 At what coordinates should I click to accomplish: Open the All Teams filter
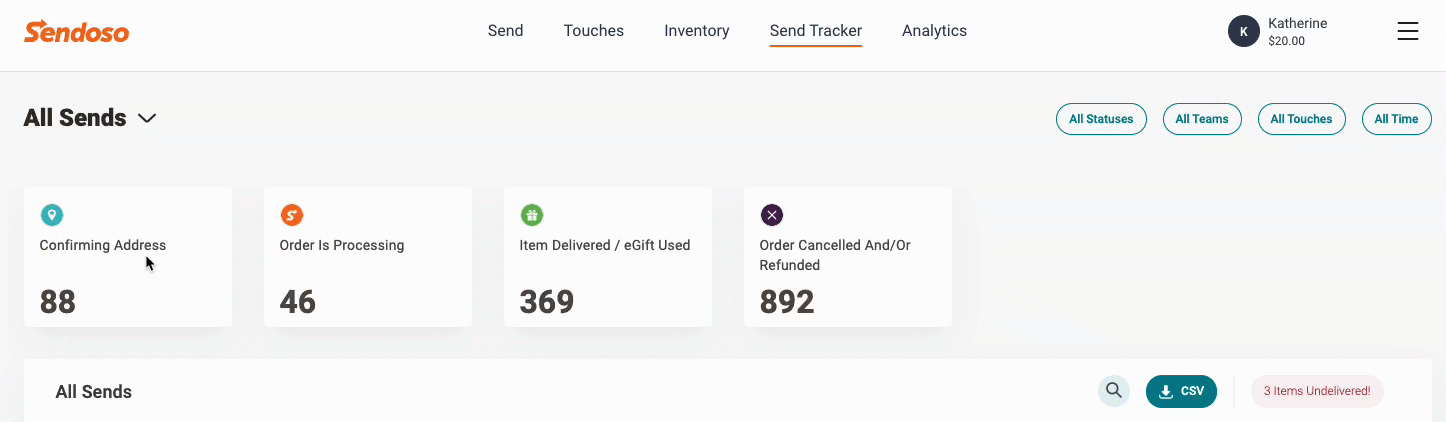[1202, 119]
